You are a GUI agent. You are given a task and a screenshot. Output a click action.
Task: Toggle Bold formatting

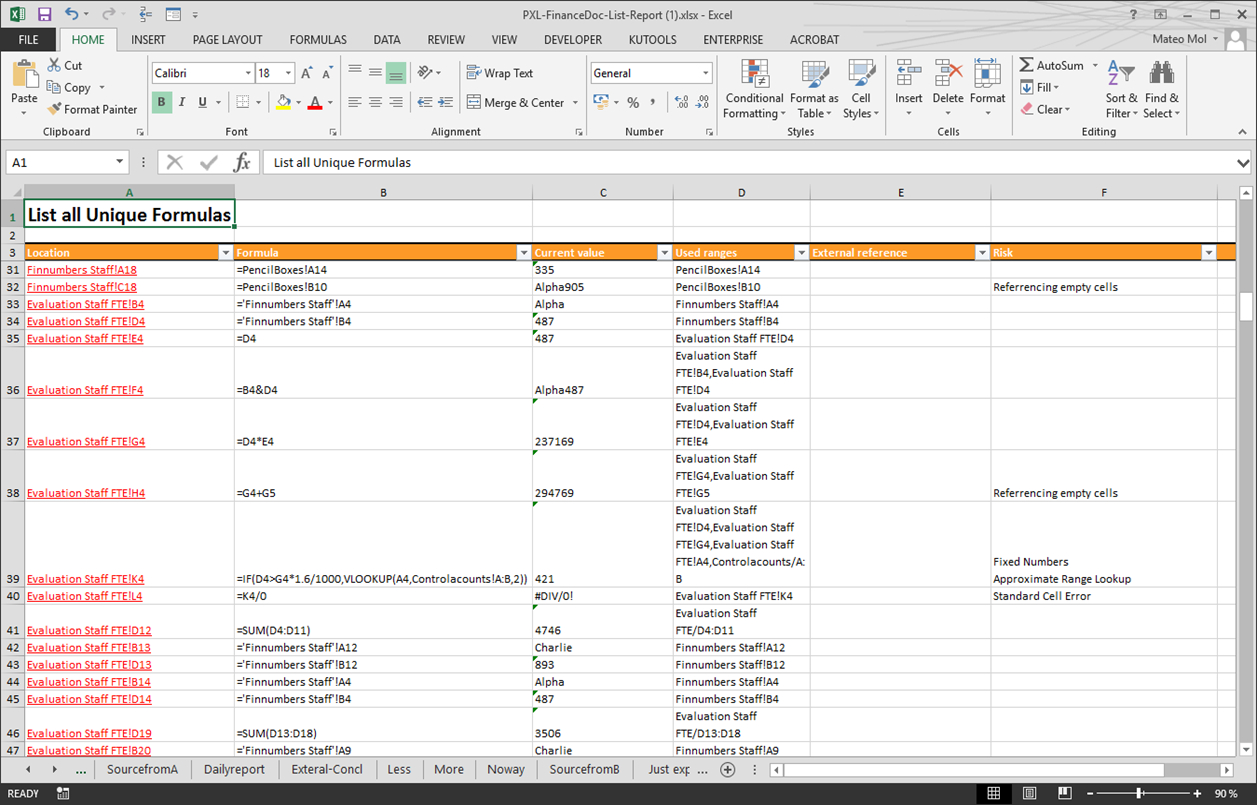coord(161,102)
